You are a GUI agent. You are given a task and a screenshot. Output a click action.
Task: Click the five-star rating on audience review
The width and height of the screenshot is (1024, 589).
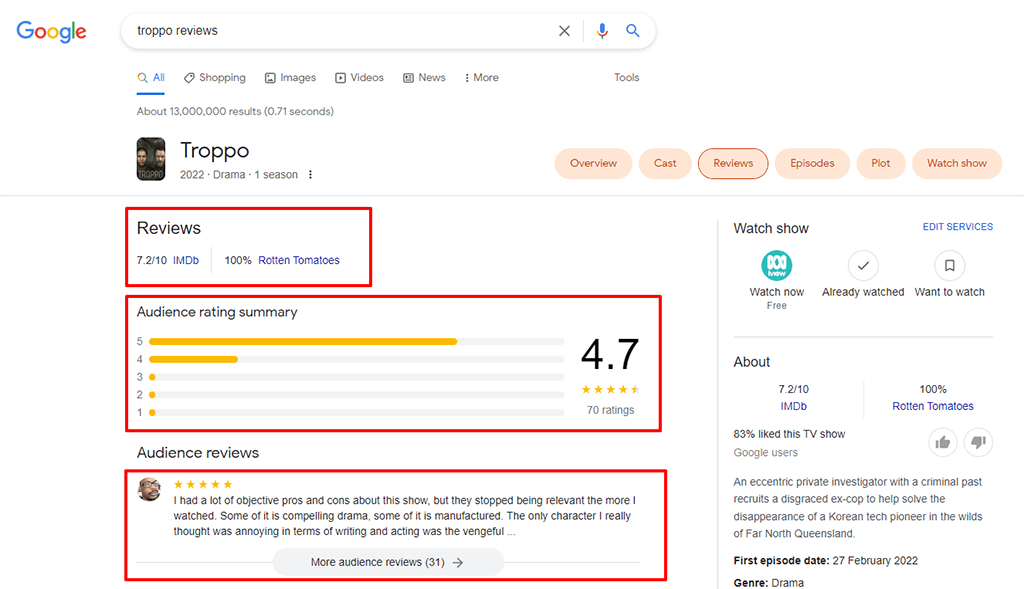(x=203, y=485)
